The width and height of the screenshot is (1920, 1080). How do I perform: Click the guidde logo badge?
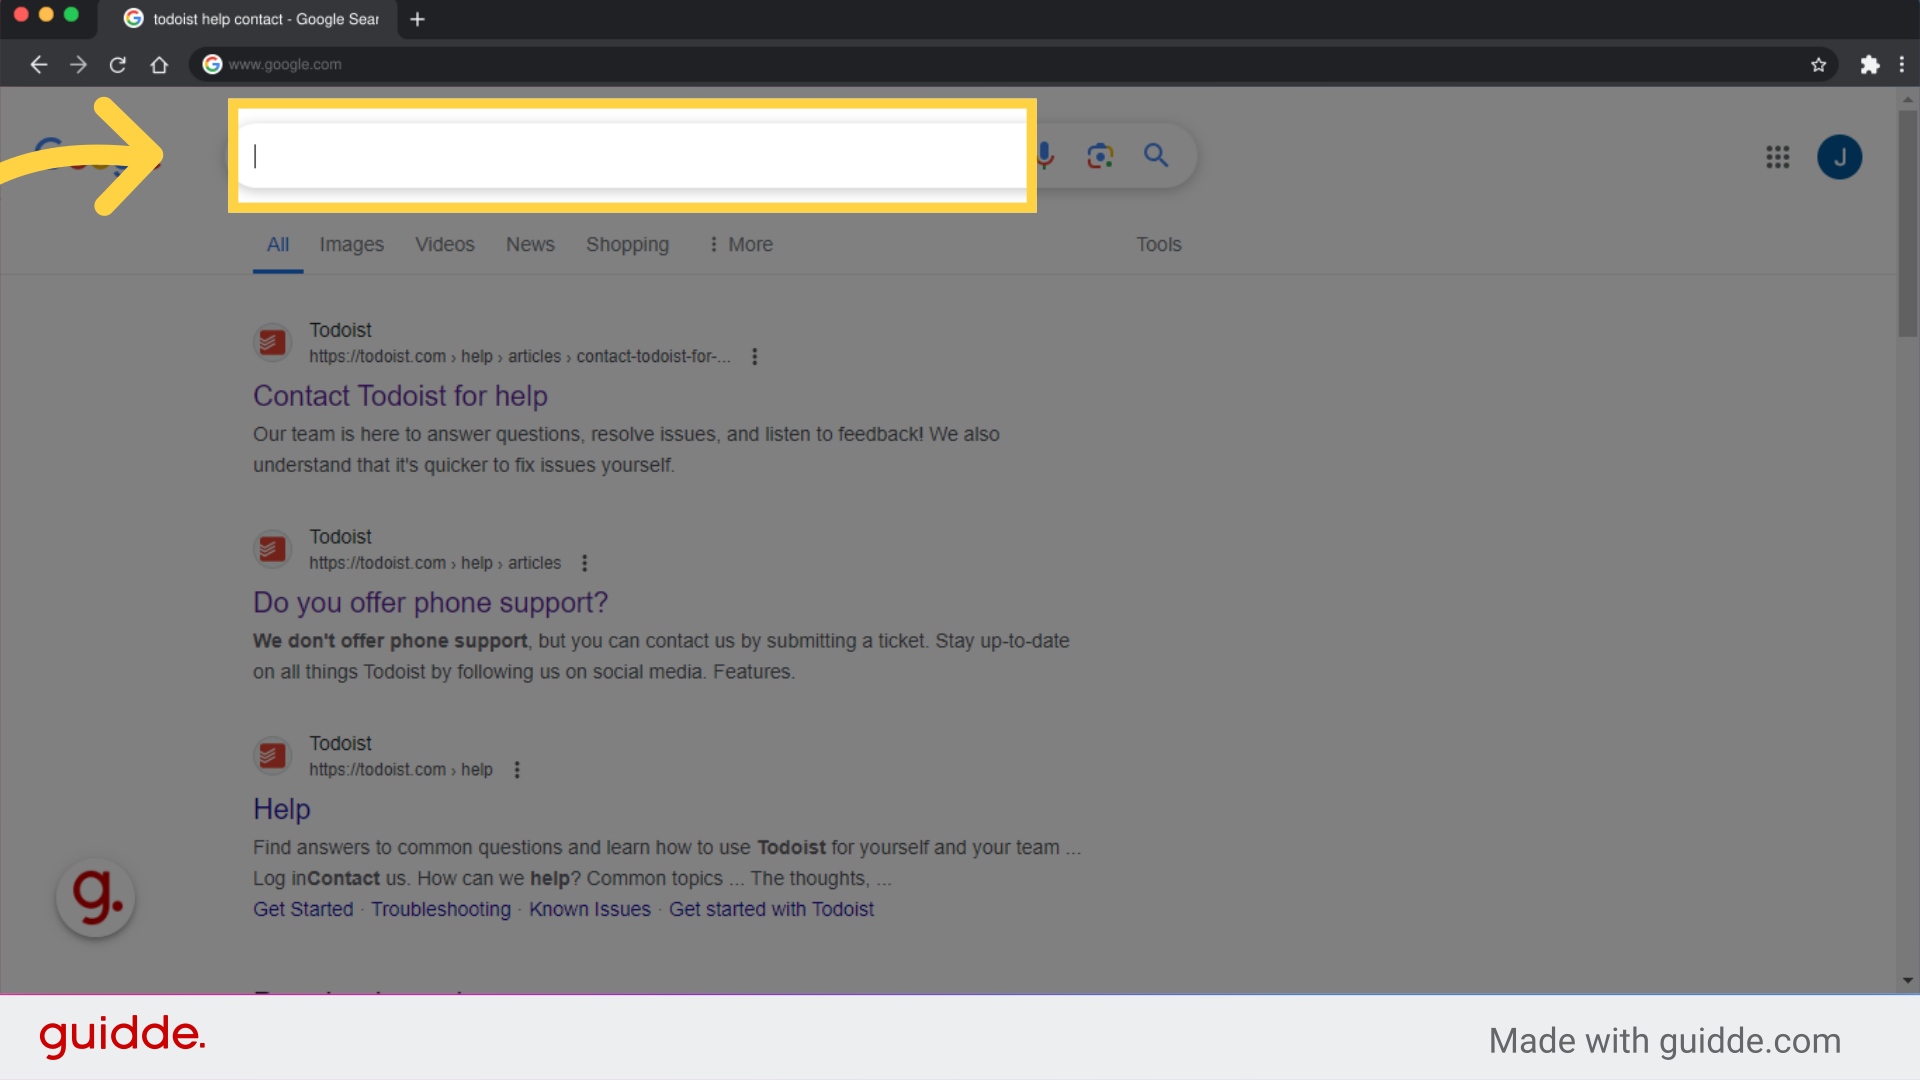point(95,898)
